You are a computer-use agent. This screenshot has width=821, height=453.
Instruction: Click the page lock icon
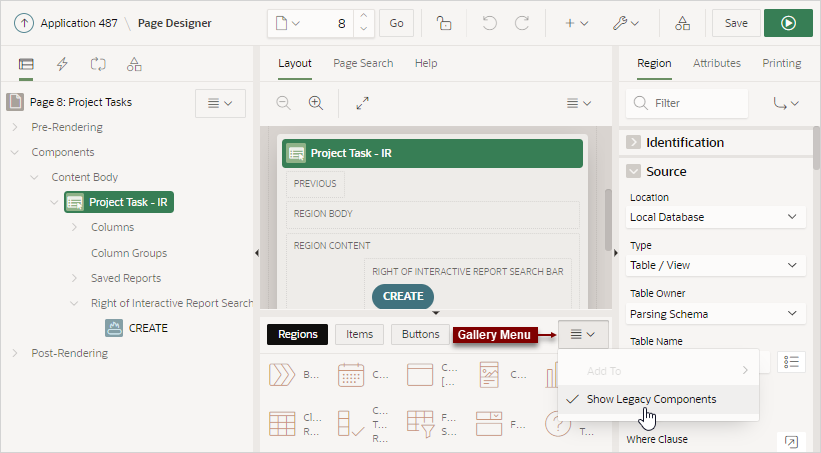pos(444,23)
